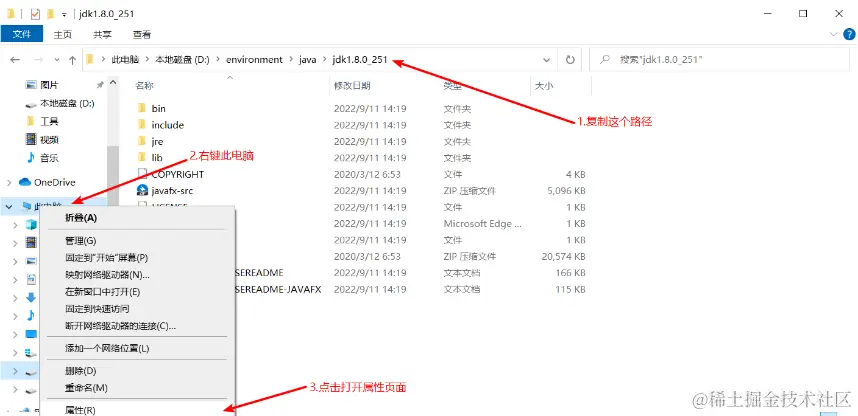Click the 图片 icon in quick access
Screen dimensions: 858x416
pos(31,85)
